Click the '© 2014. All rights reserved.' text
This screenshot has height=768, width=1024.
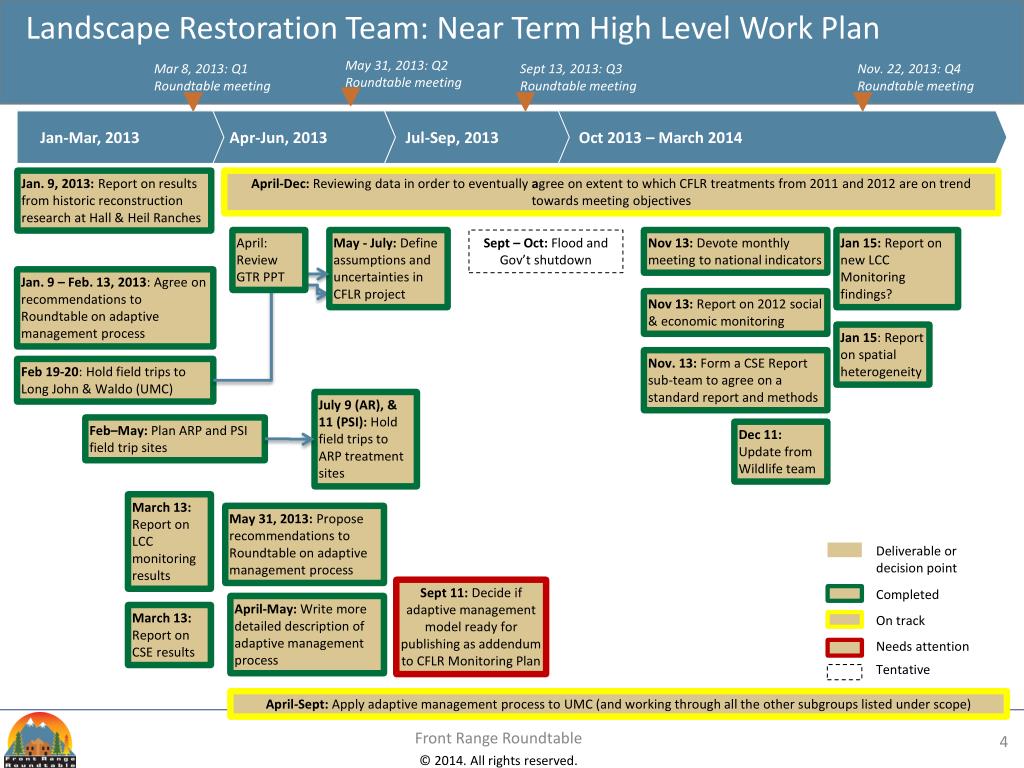pos(498,760)
